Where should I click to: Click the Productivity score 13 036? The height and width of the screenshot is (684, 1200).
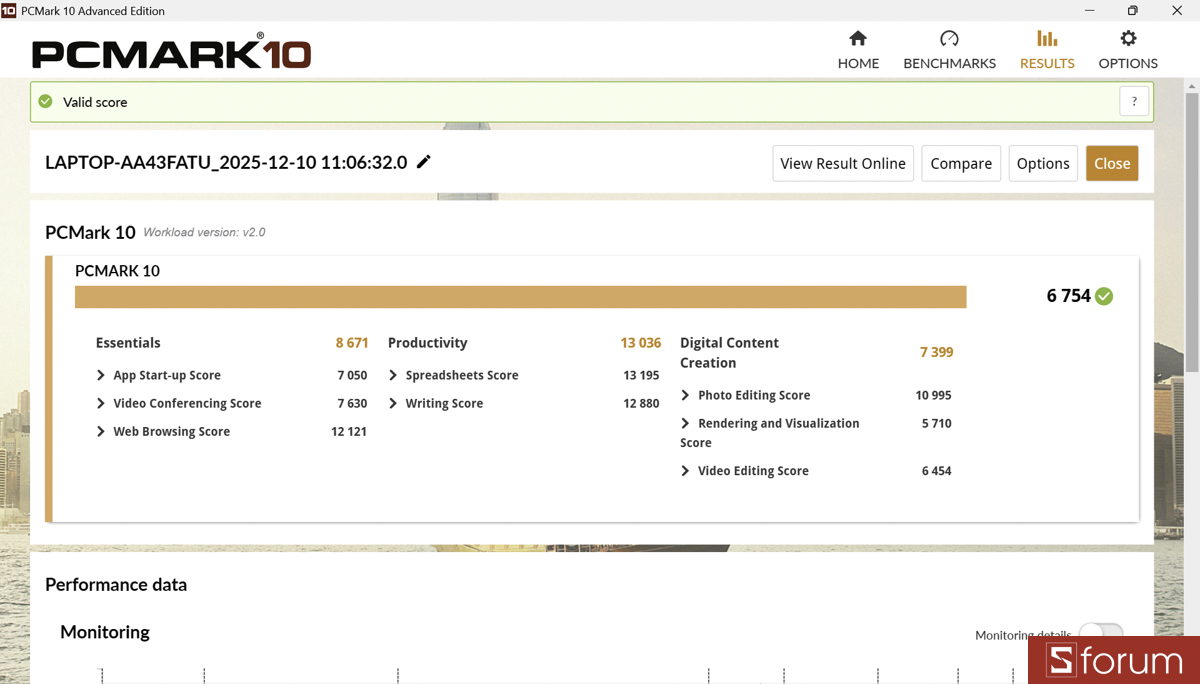pyautogui.click(x=641, y=342)
